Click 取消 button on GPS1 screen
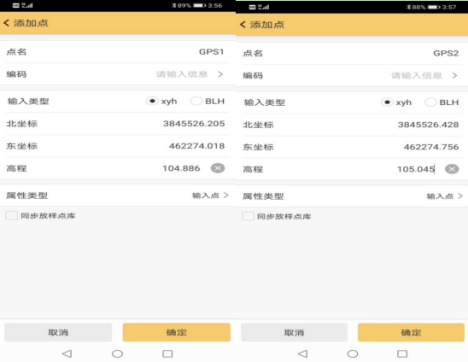Image resolution: width=468 pixels, height=362 pixels. [x=58, y=332]
